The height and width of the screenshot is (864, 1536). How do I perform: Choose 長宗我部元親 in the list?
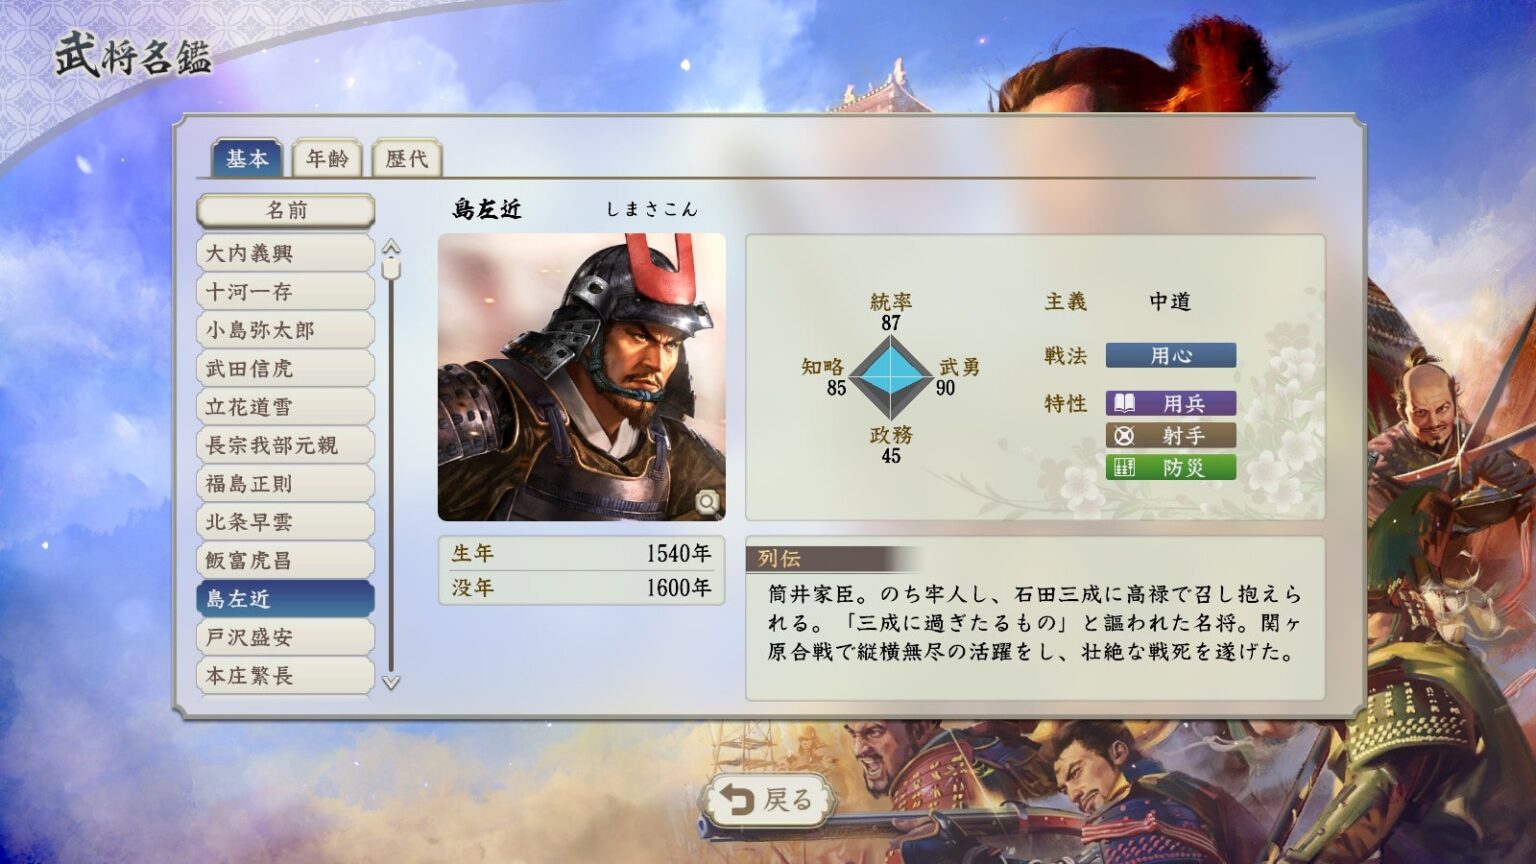[286, 445]
